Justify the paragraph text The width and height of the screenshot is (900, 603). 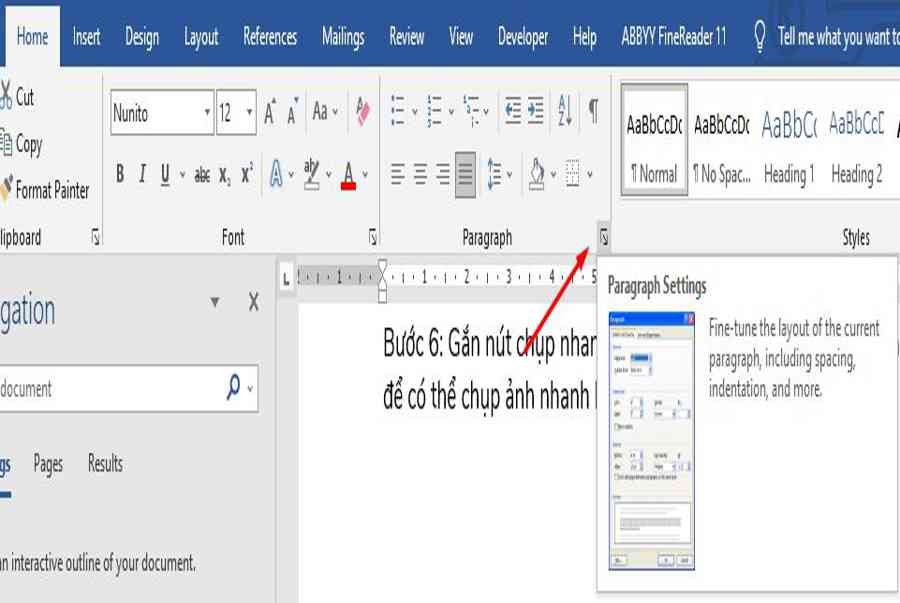point(465,174)
